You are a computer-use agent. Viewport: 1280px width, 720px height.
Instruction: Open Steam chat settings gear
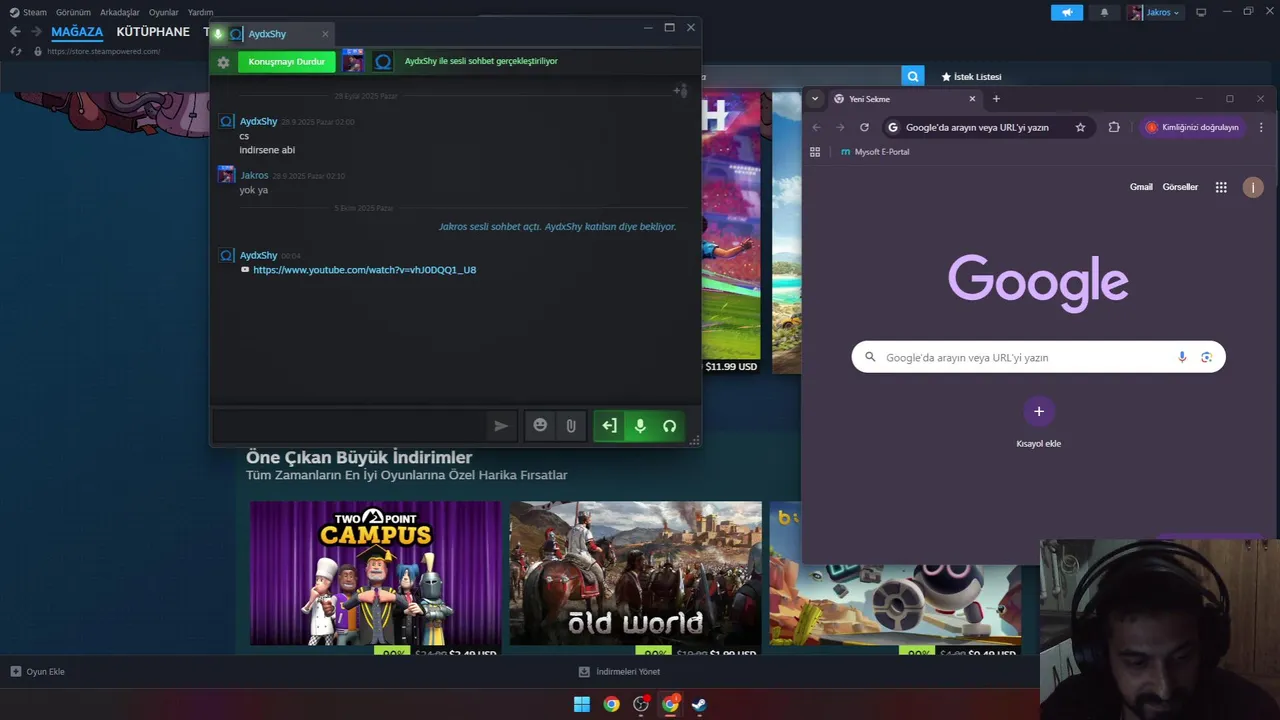(x=223, y=62)
